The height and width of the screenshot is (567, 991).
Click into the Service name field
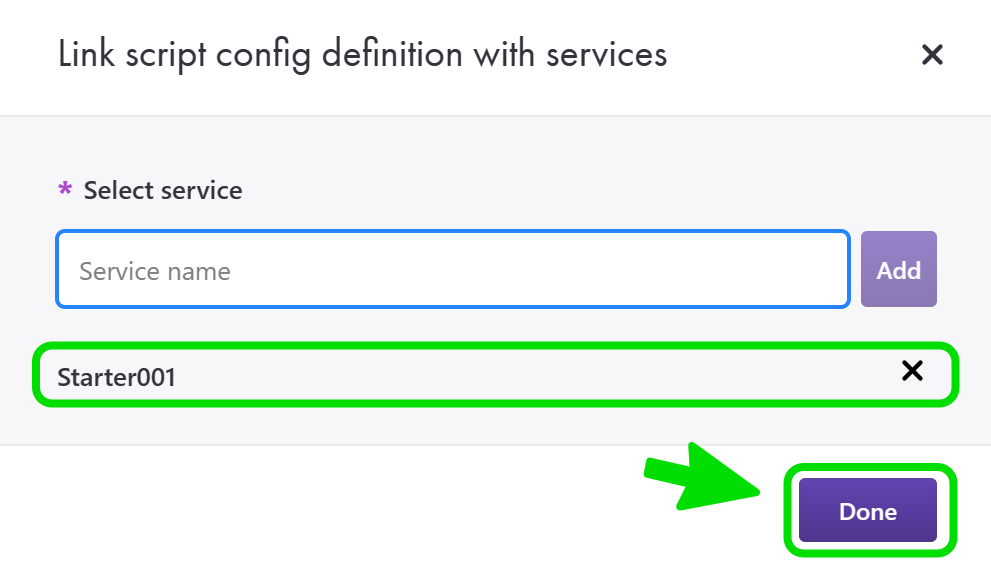click(x=452, y=270)
